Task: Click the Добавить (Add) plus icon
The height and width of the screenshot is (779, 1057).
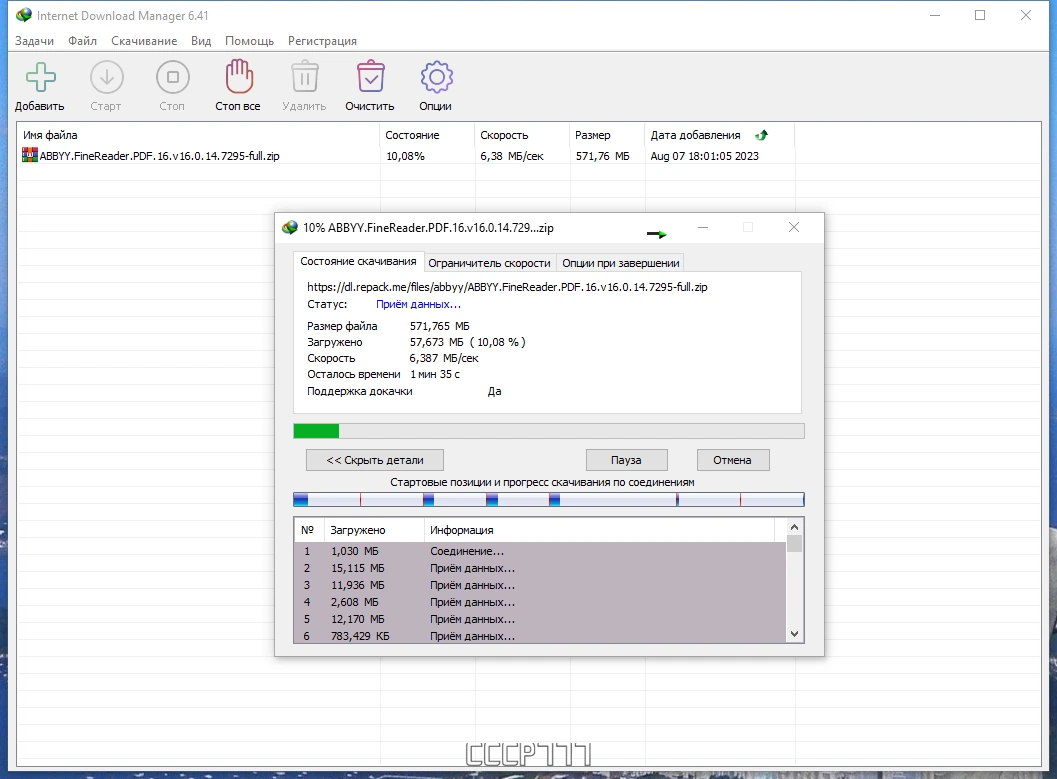Action: click(x=40, y=77)
